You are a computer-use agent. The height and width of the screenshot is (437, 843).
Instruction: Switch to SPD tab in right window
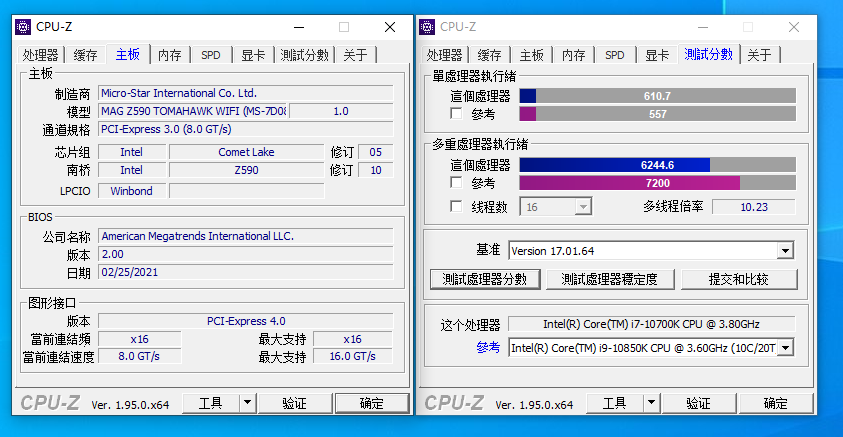point(615,55)
